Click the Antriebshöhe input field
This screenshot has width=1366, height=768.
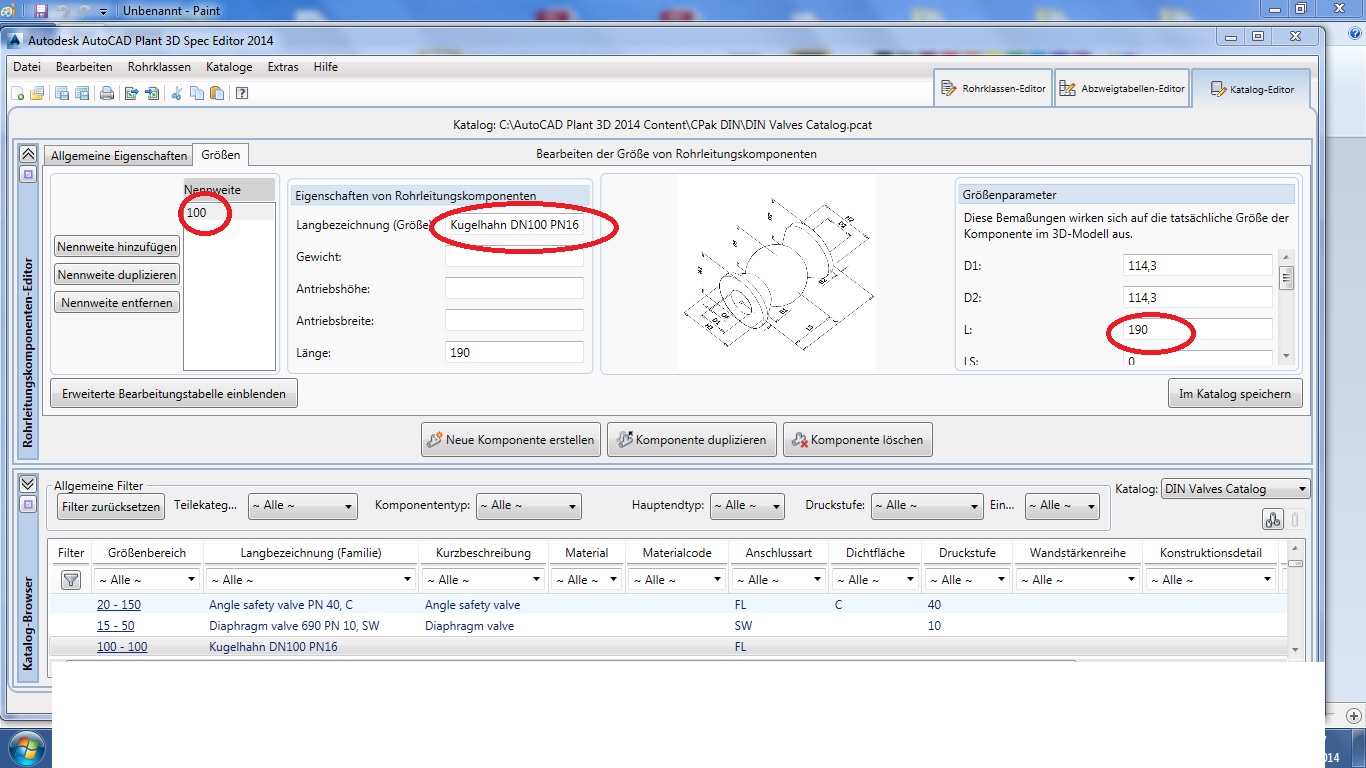pos(514,289)
